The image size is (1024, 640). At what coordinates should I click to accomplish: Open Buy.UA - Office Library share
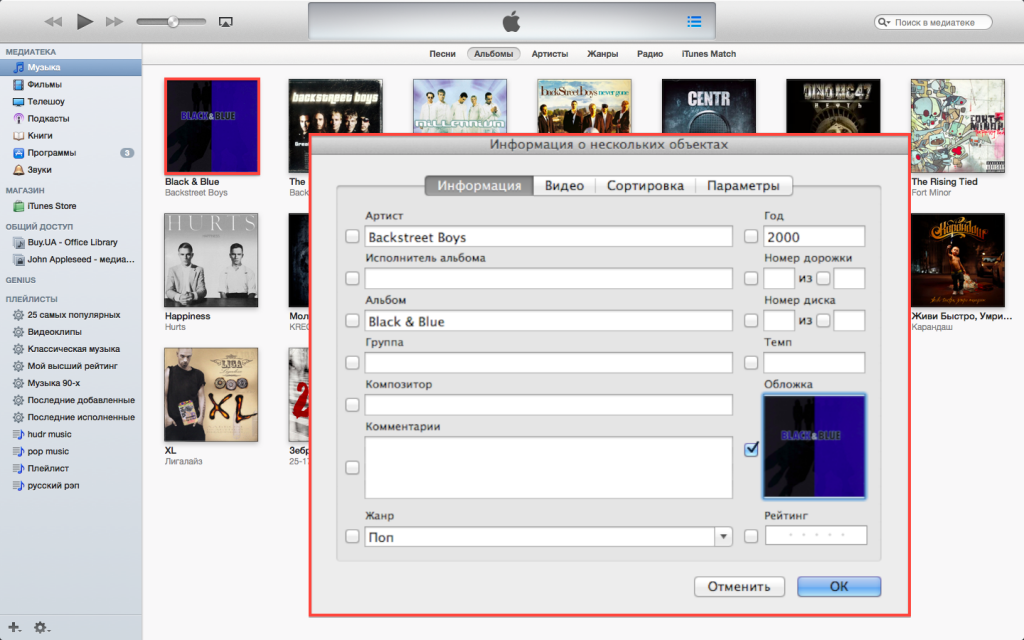(x=71, y=242)
